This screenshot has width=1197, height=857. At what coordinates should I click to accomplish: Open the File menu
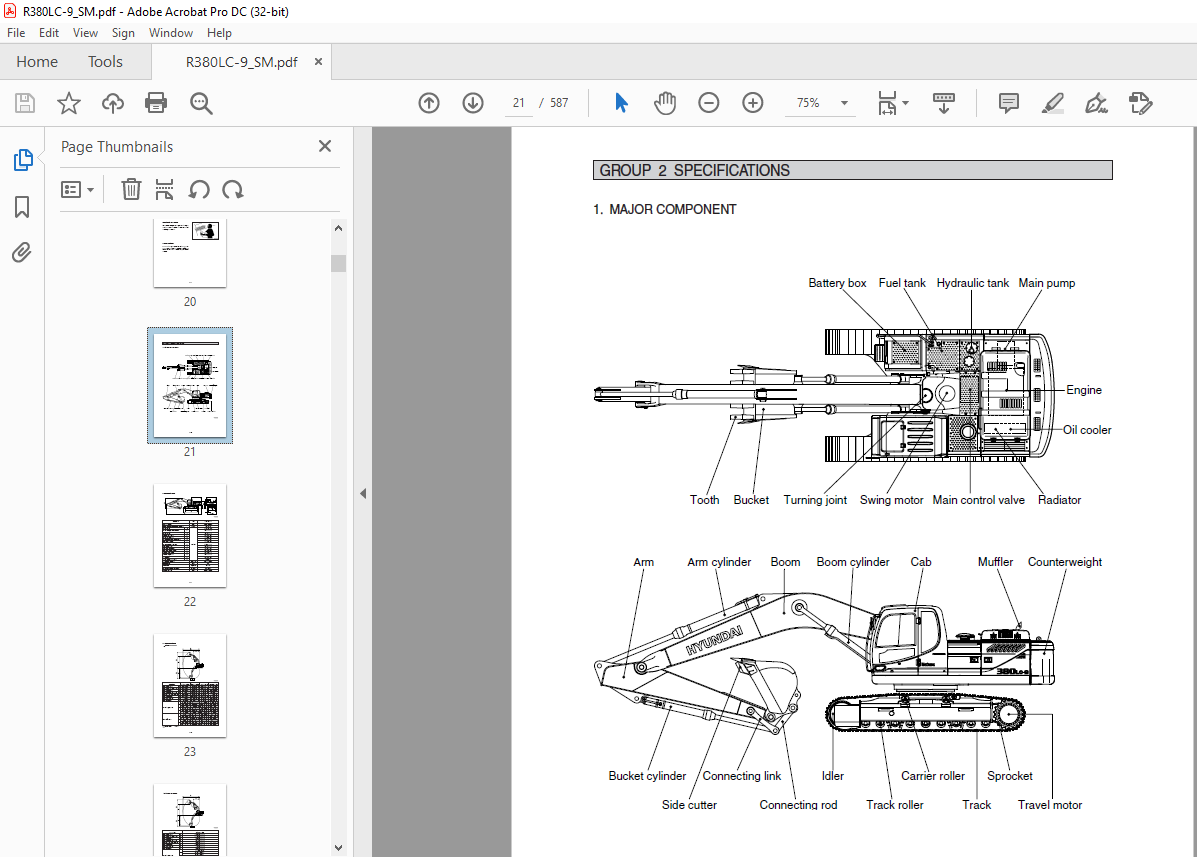tap(16, 33)
